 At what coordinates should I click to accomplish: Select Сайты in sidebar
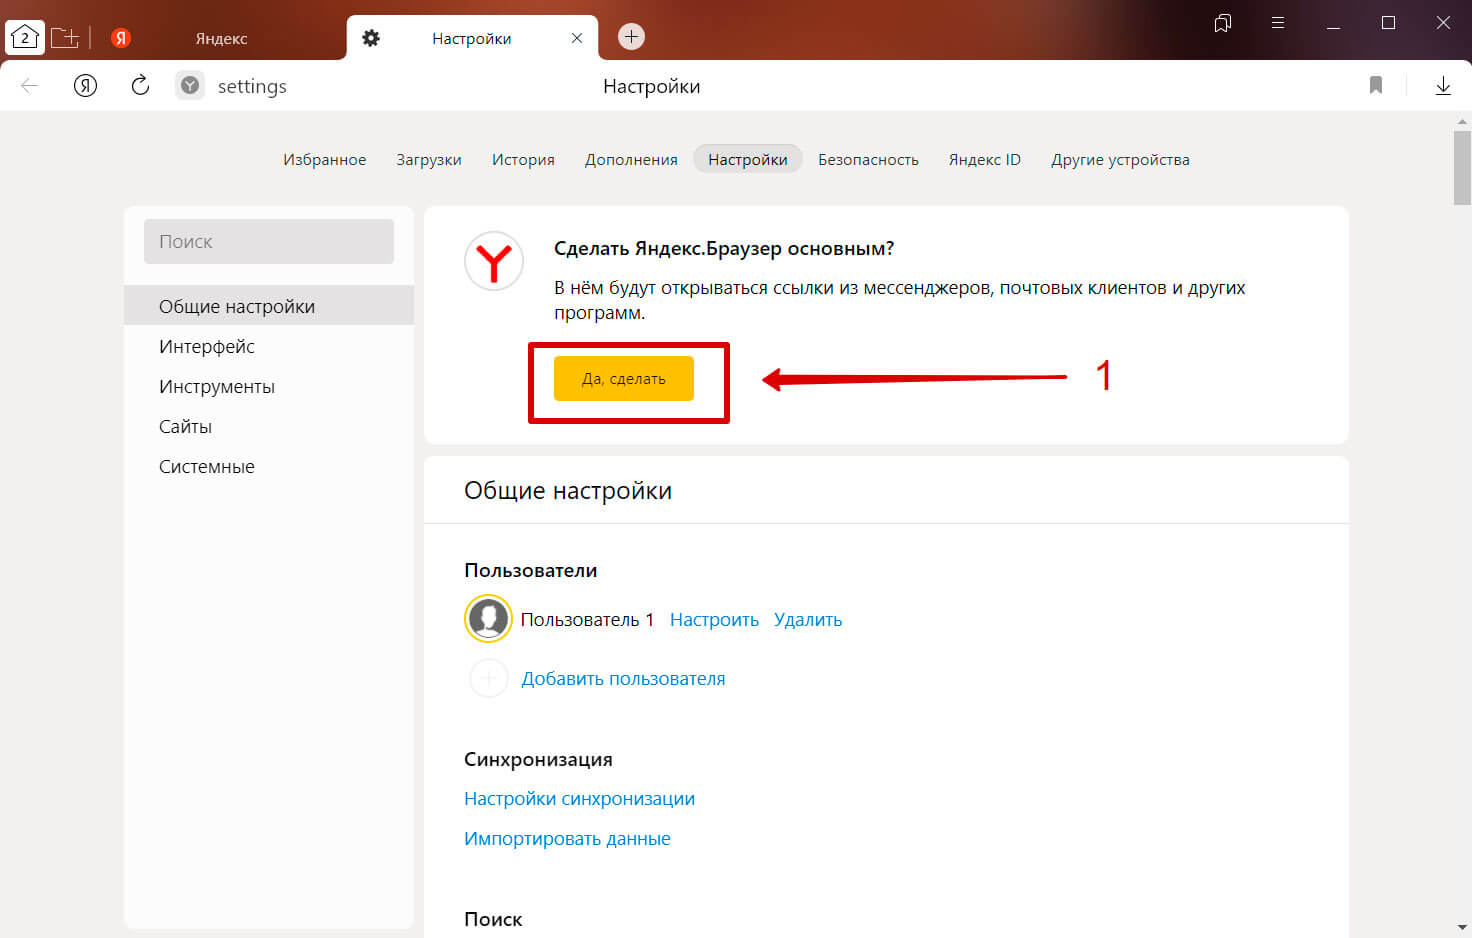point(269,426)
